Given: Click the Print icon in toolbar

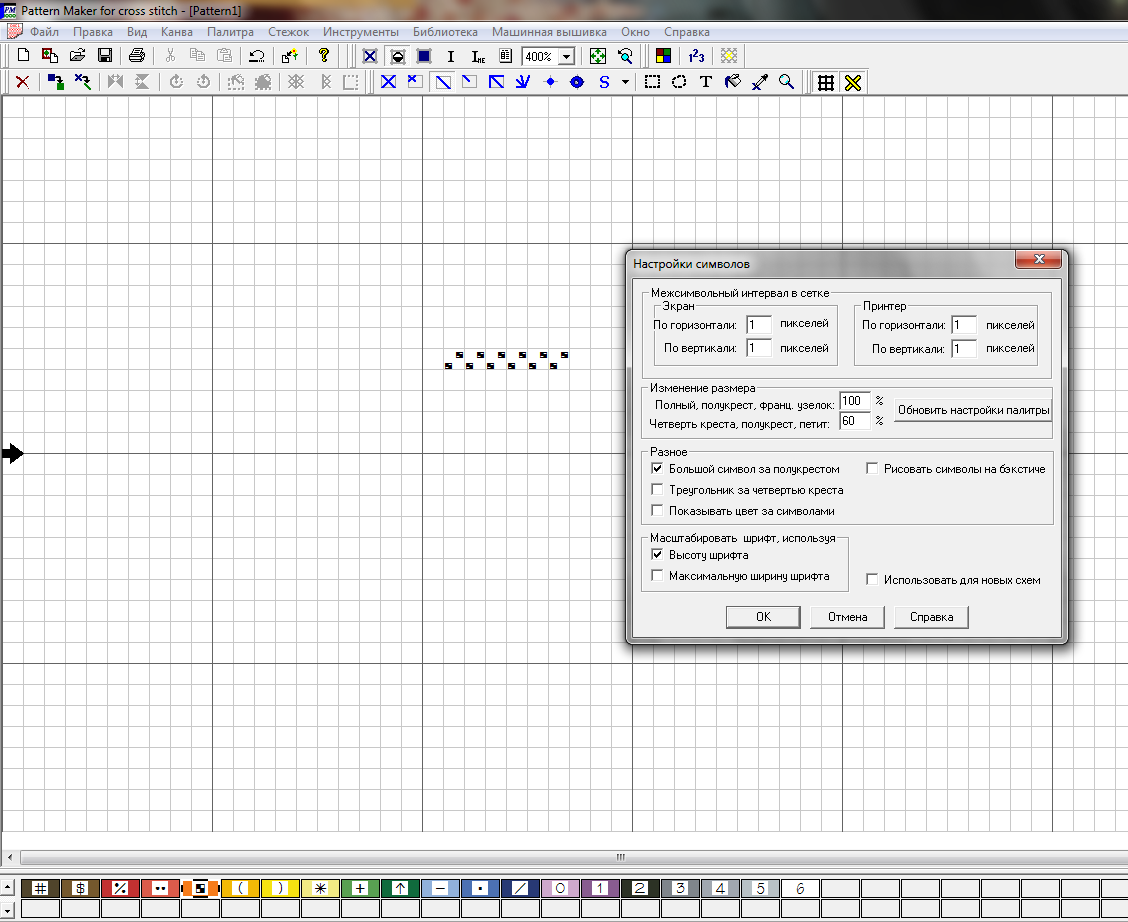Looking at the screenshot, I should tap(137, 56).
